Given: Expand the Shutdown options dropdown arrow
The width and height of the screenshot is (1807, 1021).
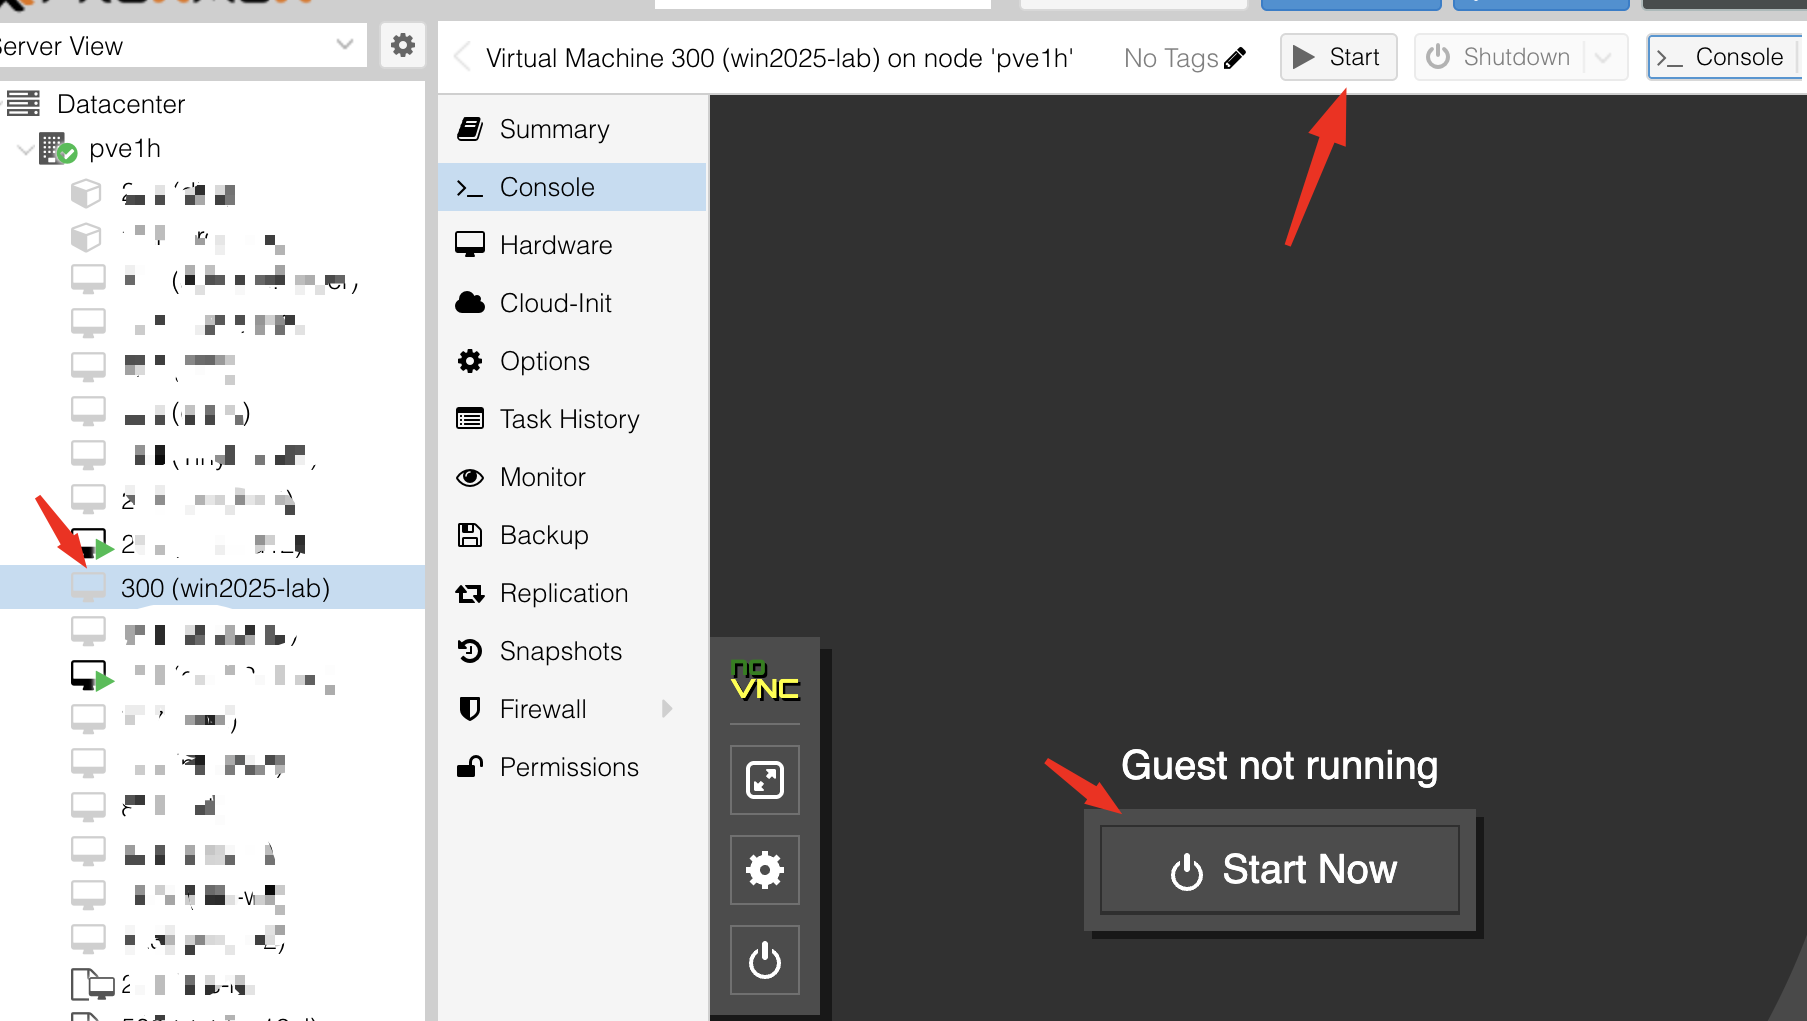Looking at the screenshot, I should [1603, 57].
